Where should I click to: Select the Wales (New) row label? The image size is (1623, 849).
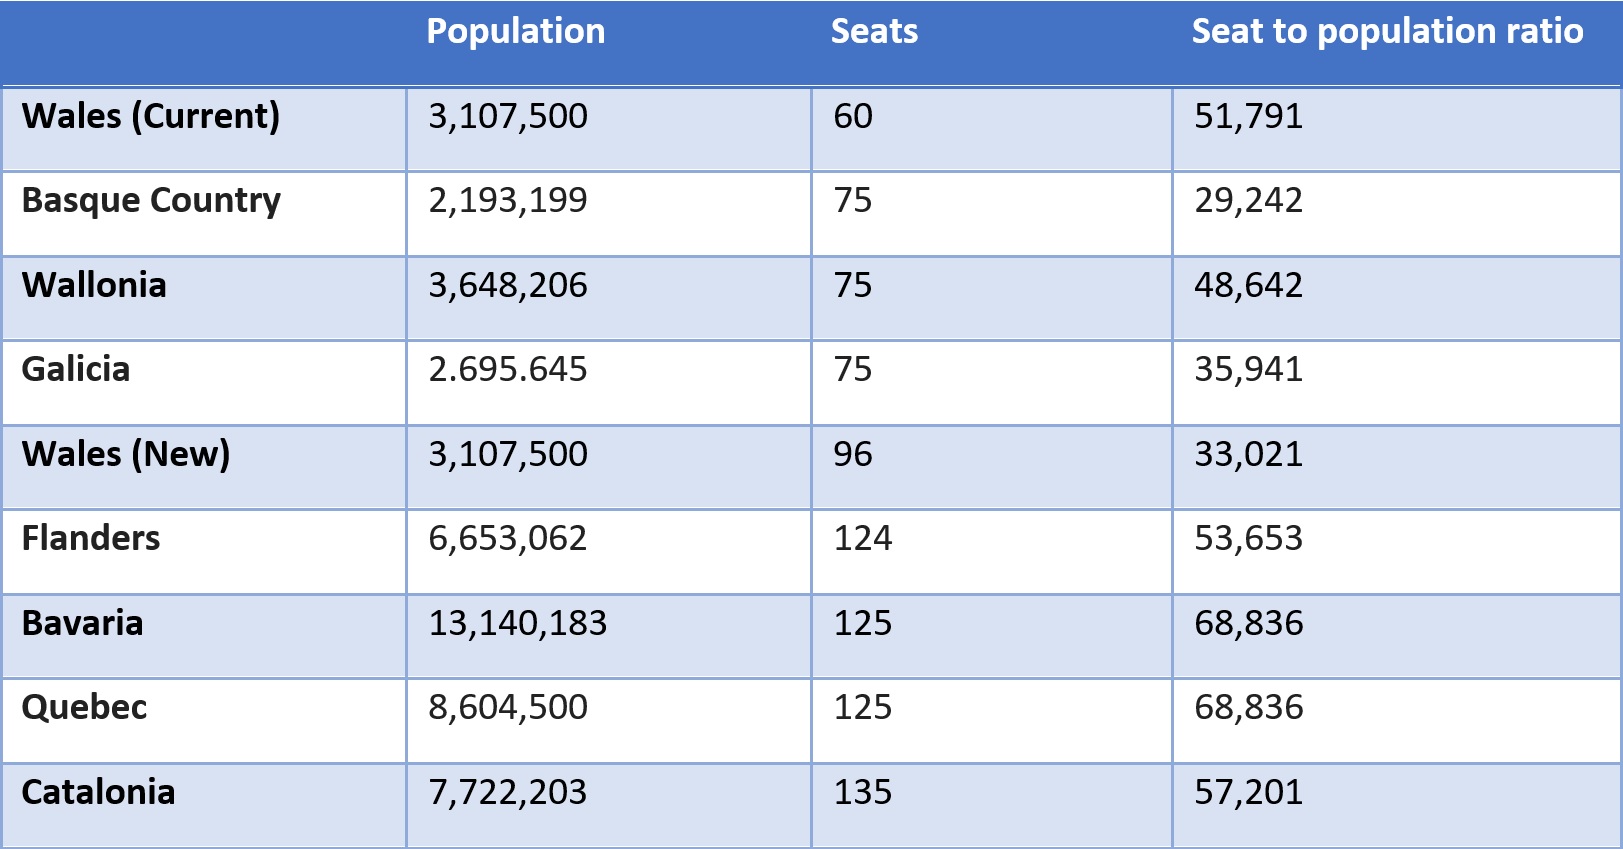point(126,454)
